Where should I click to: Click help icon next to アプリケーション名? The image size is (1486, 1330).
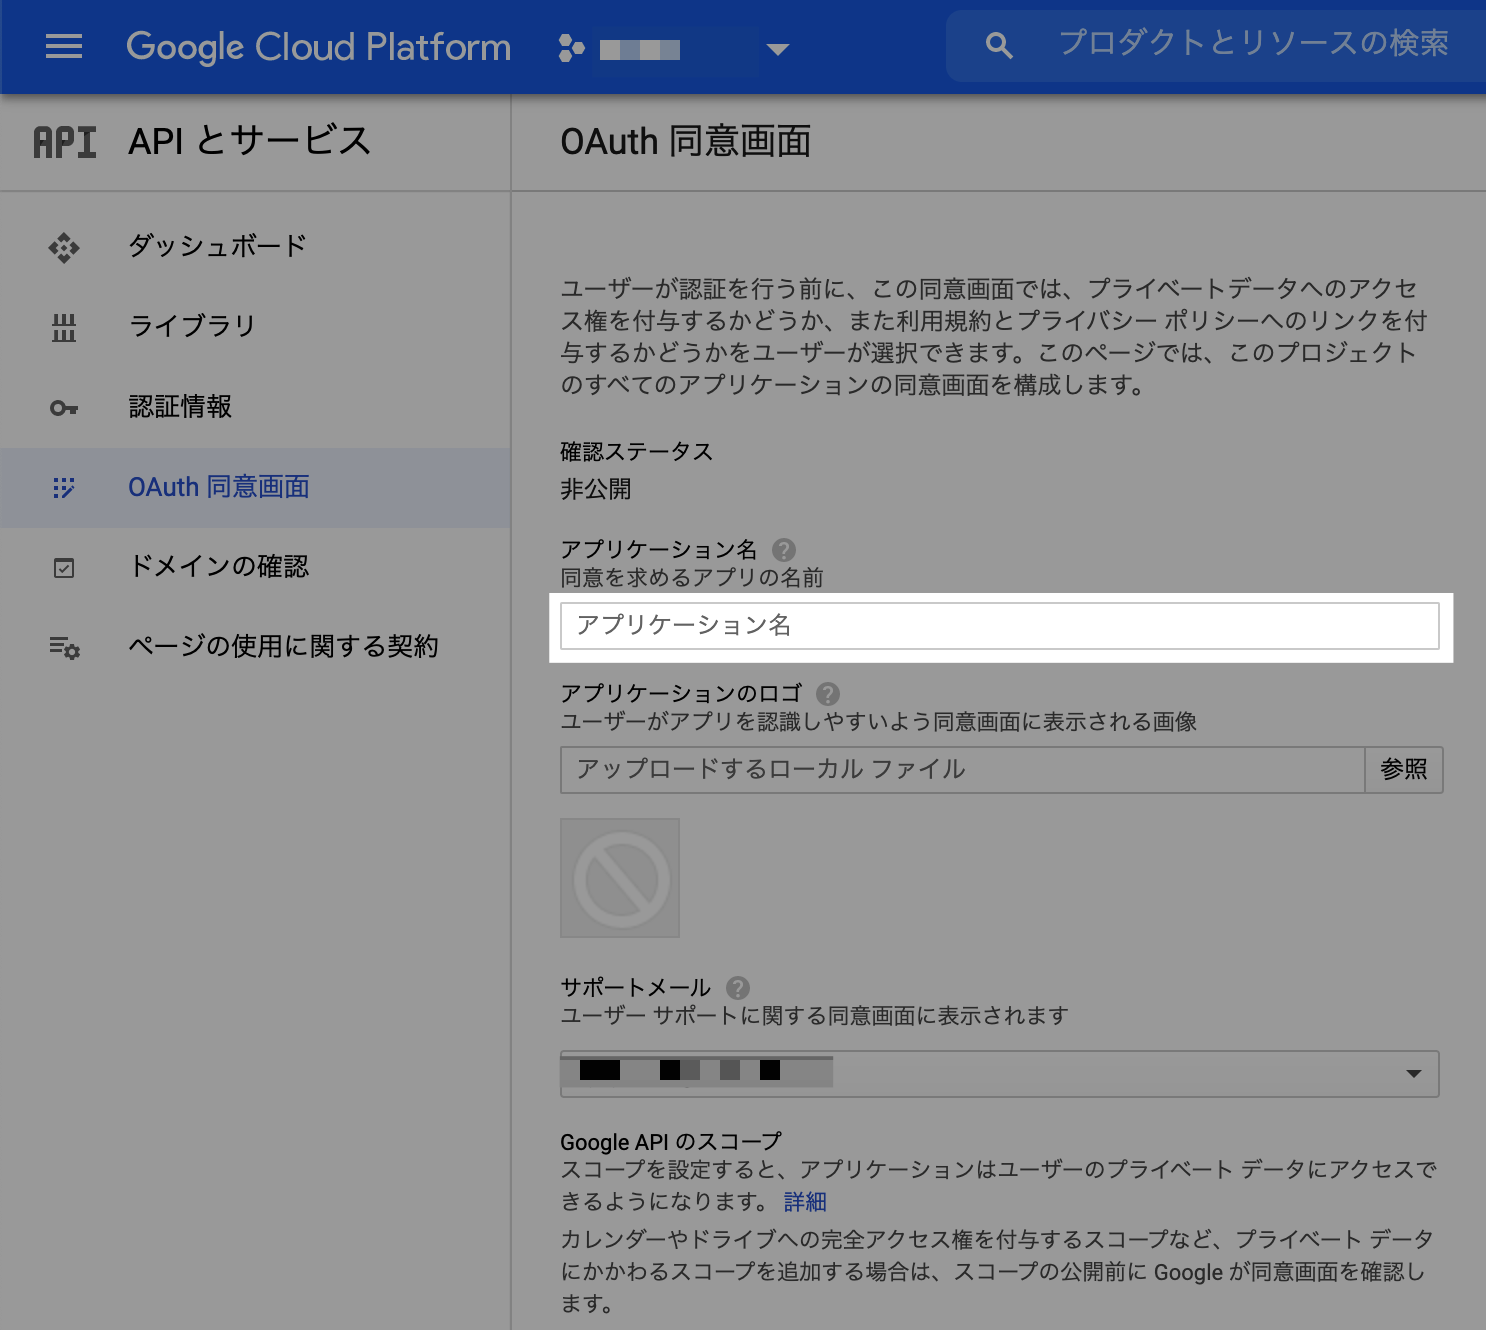[784, 550]
